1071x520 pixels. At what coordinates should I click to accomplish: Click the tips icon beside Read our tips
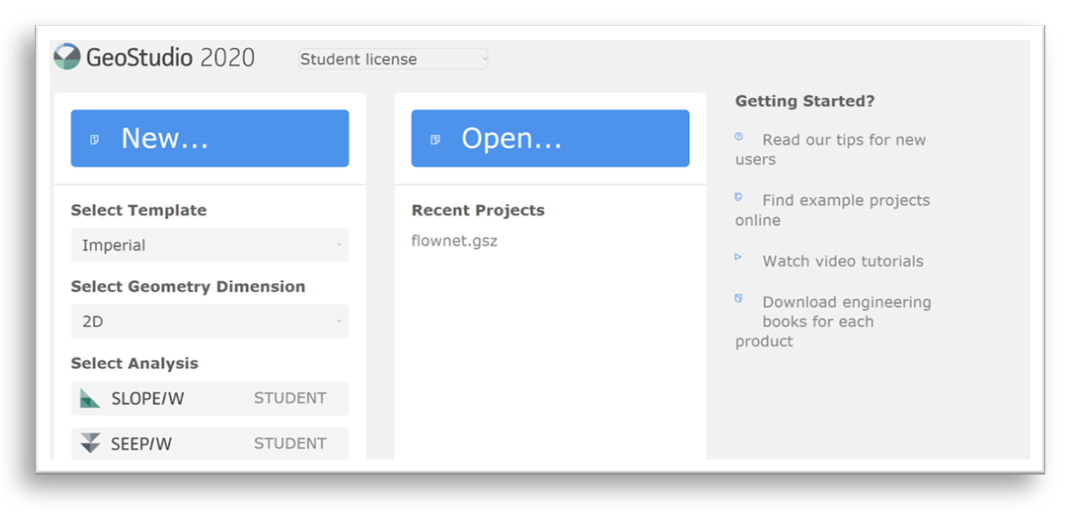click(x=739, y=137)
